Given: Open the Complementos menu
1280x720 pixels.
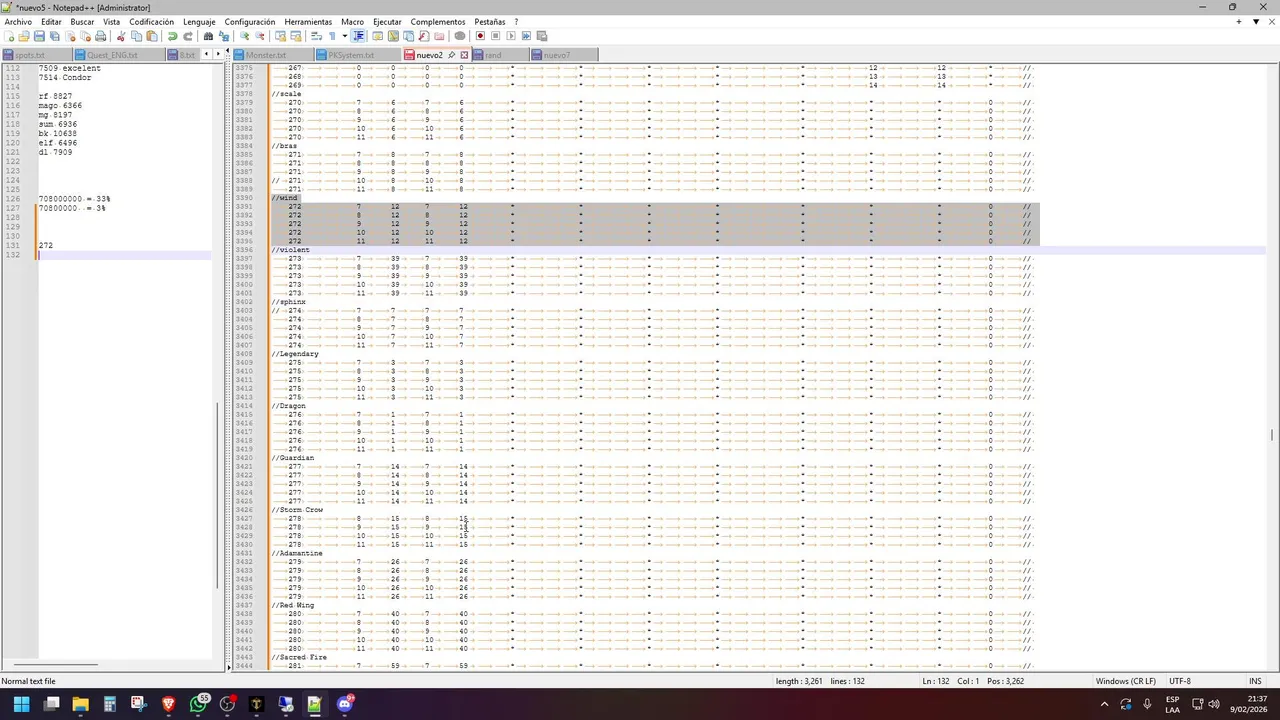Looking at the screenshot, I should point(437,21).
